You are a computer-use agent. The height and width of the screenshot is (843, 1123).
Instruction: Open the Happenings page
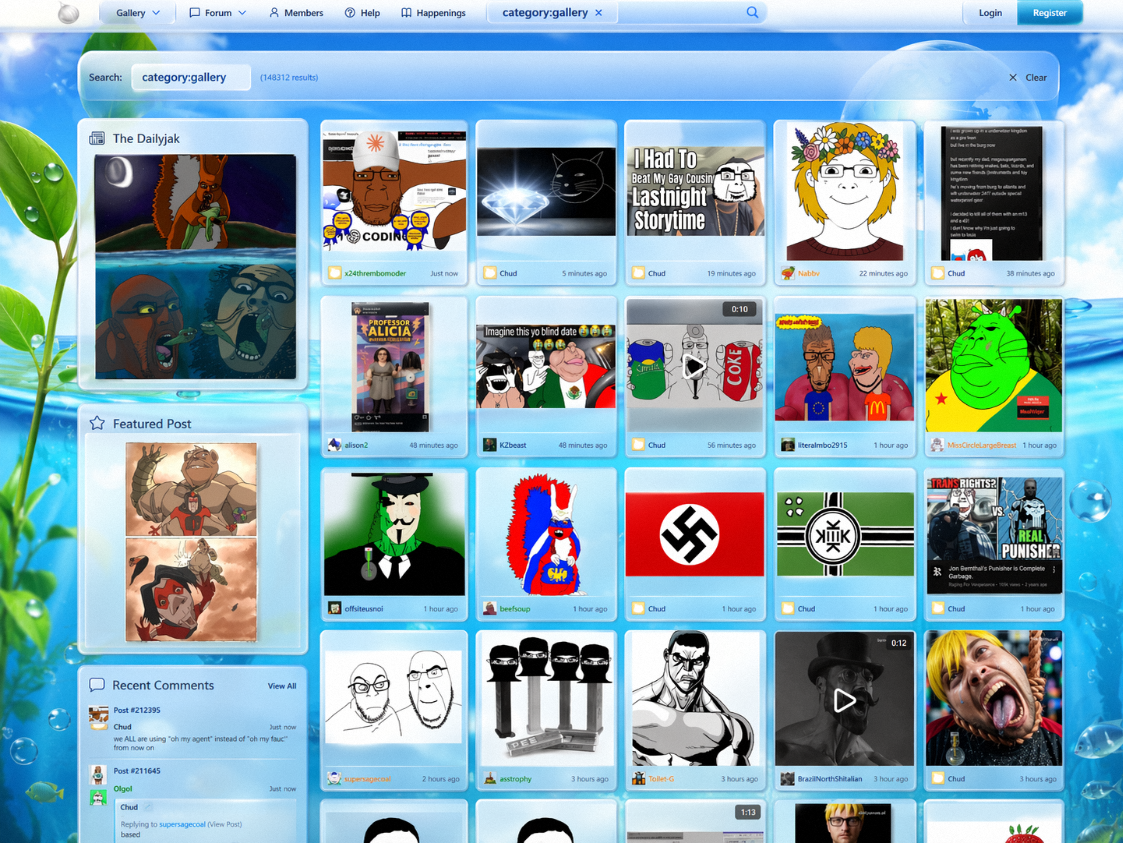[440, 13]
